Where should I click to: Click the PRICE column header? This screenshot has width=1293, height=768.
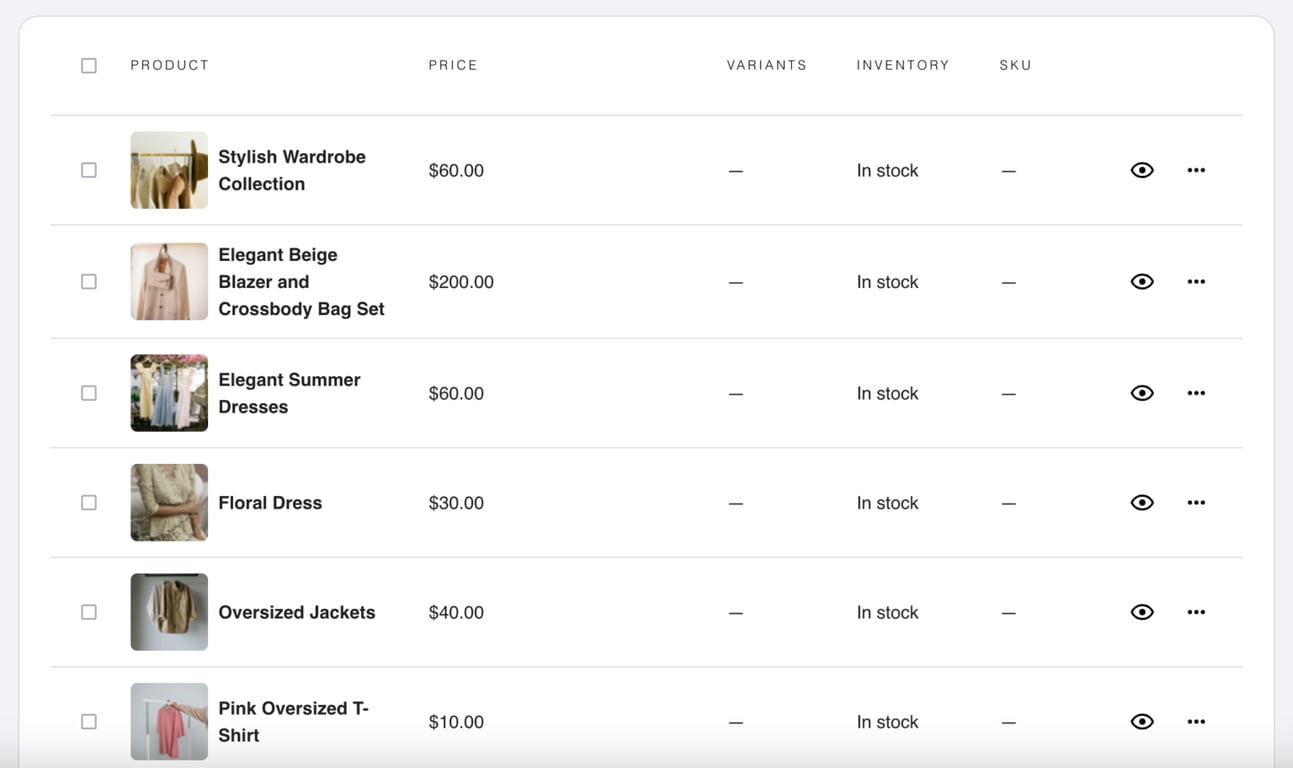point(453,64)
